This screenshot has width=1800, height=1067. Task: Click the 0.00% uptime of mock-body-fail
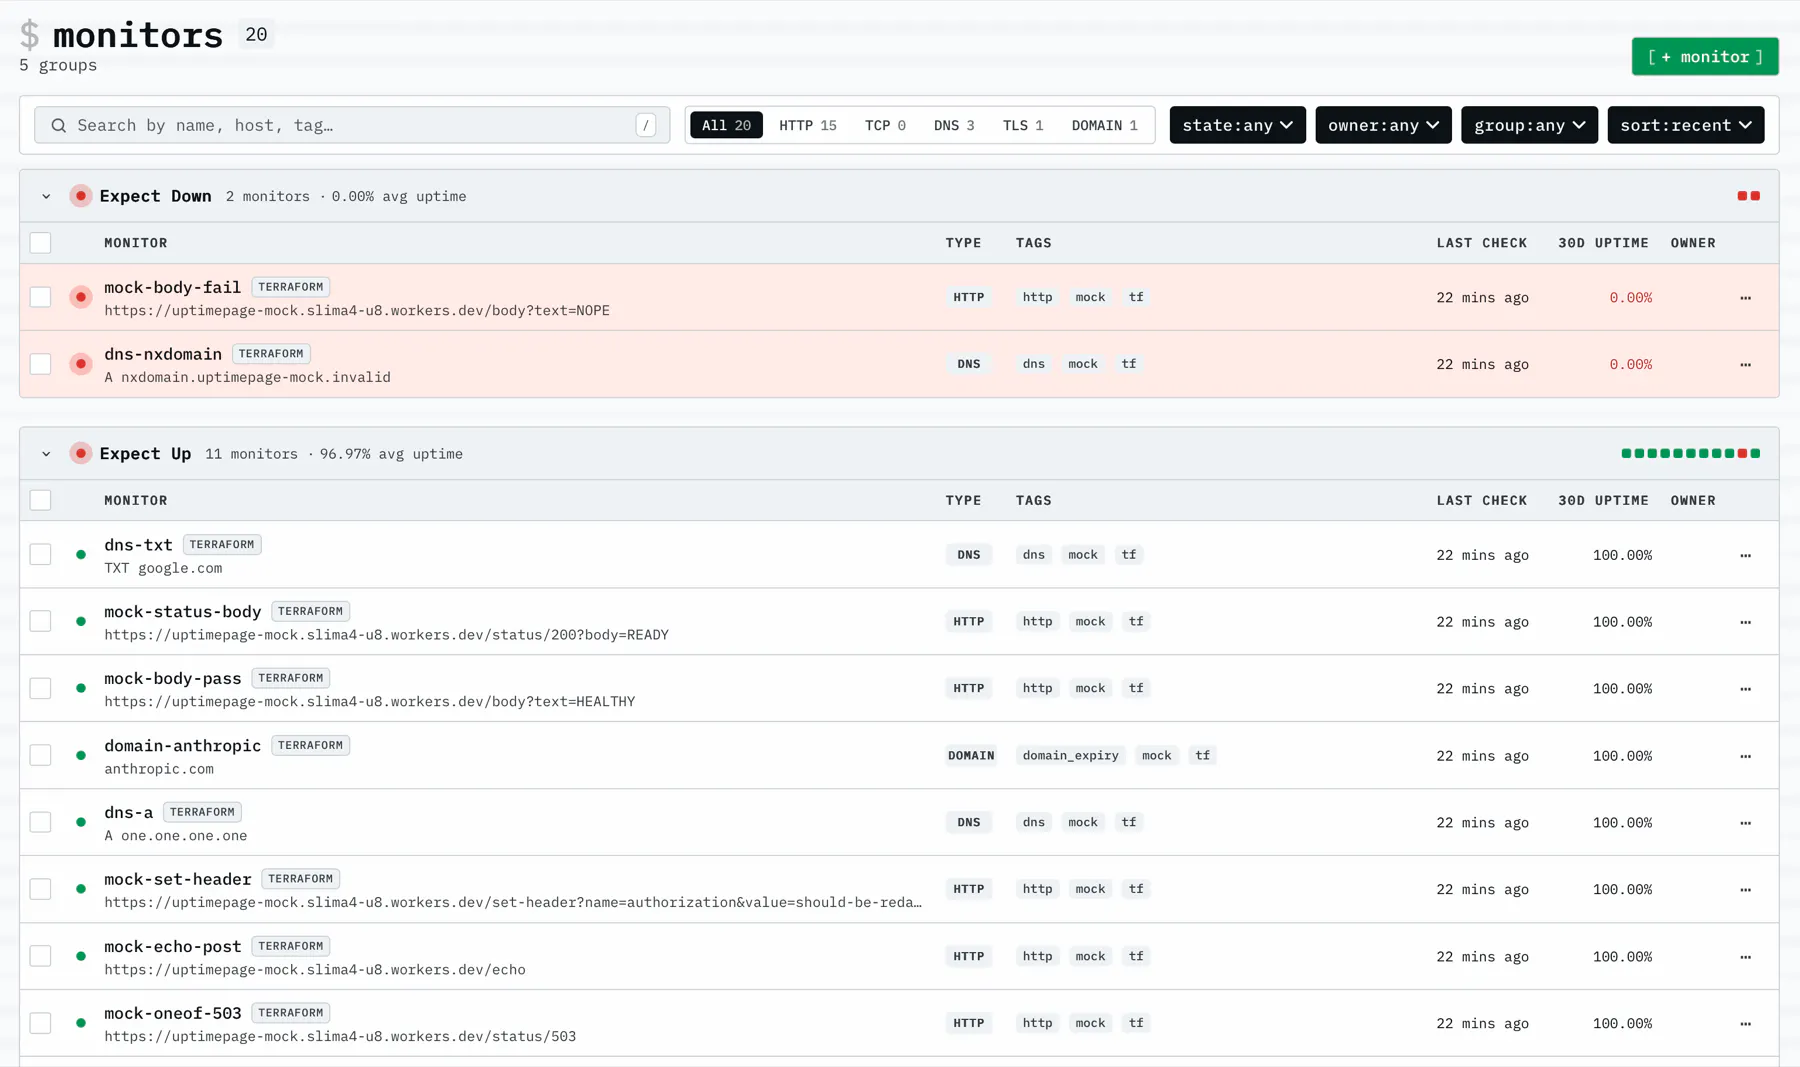tap(1630, 298)
